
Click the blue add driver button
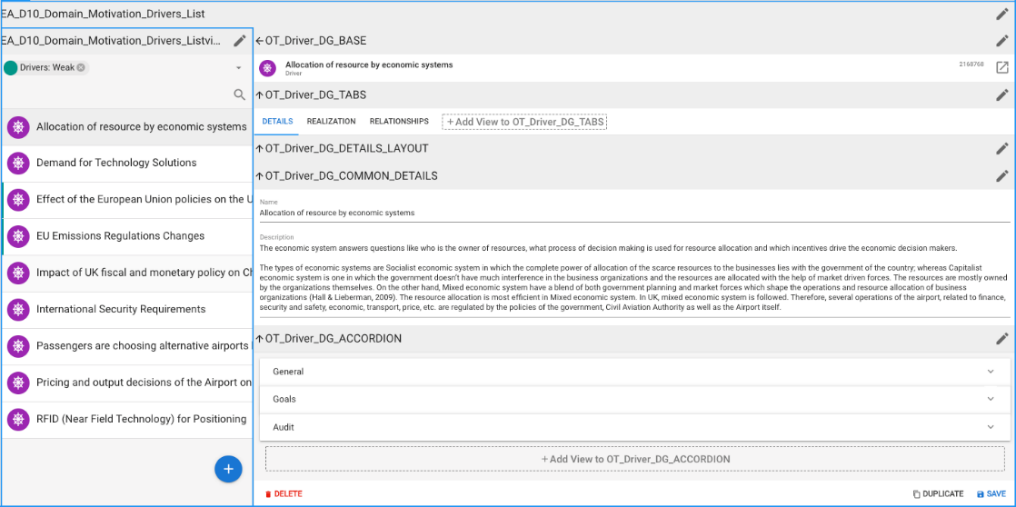click(228, 469)
